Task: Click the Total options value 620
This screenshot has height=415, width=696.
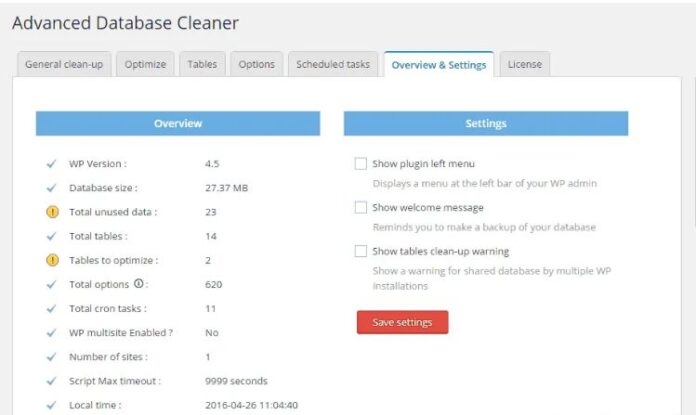Action: tap(214, 285)
